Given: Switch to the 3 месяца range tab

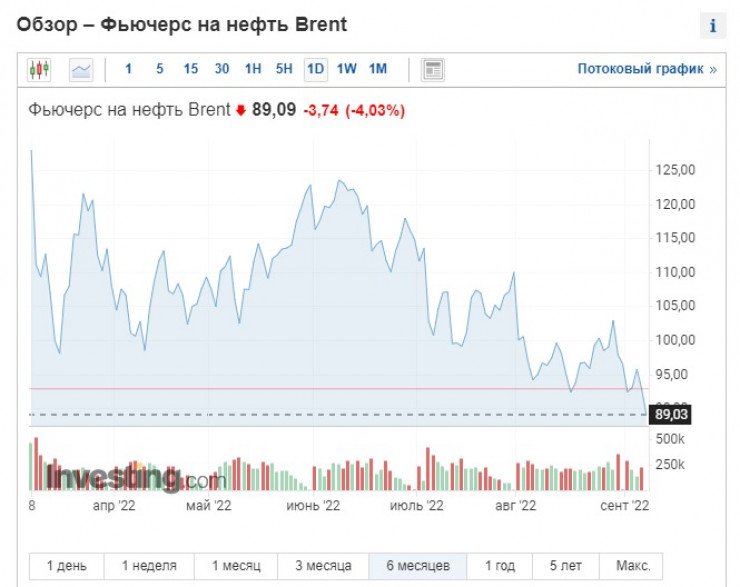Looking at the screenshot, I should (x=323, y=566).
